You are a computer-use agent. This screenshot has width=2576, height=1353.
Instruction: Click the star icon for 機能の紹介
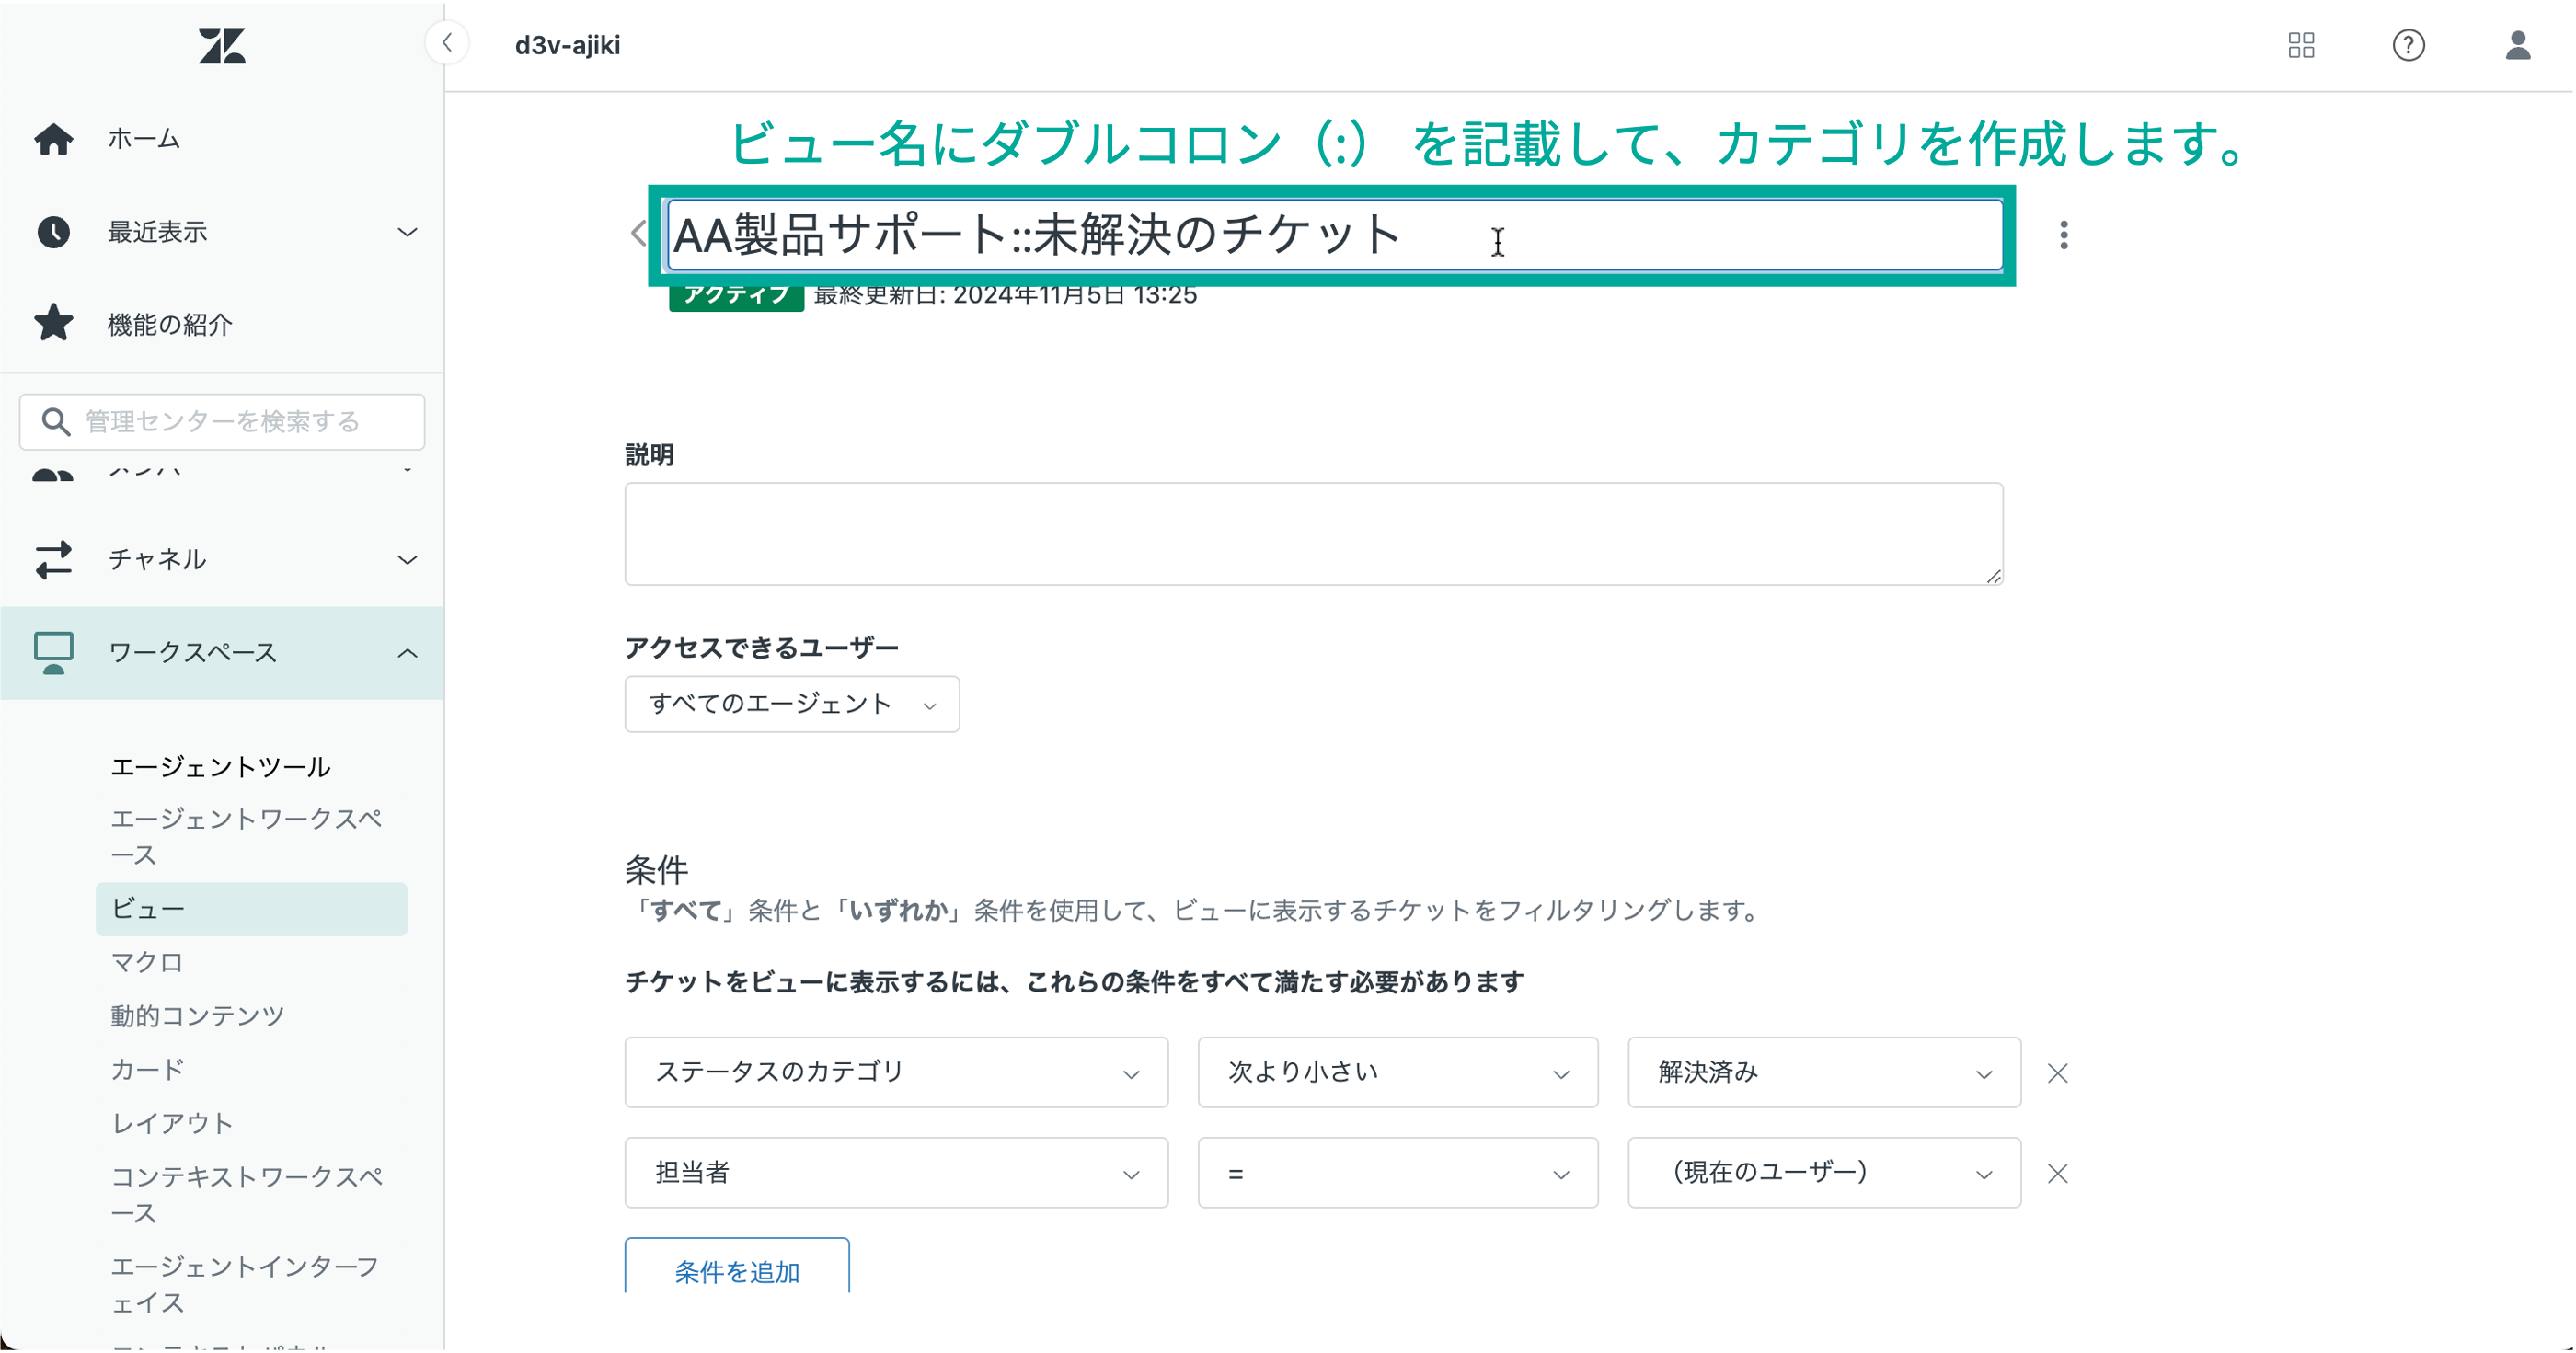(52, 323)
